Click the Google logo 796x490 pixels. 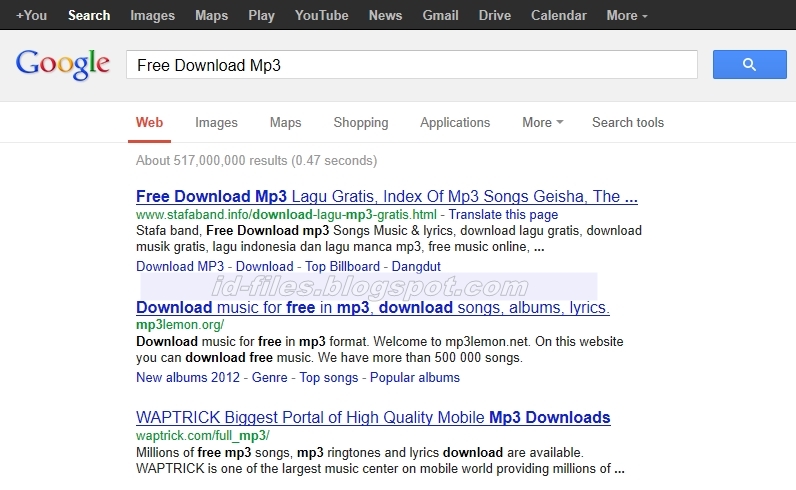[63, 65]
